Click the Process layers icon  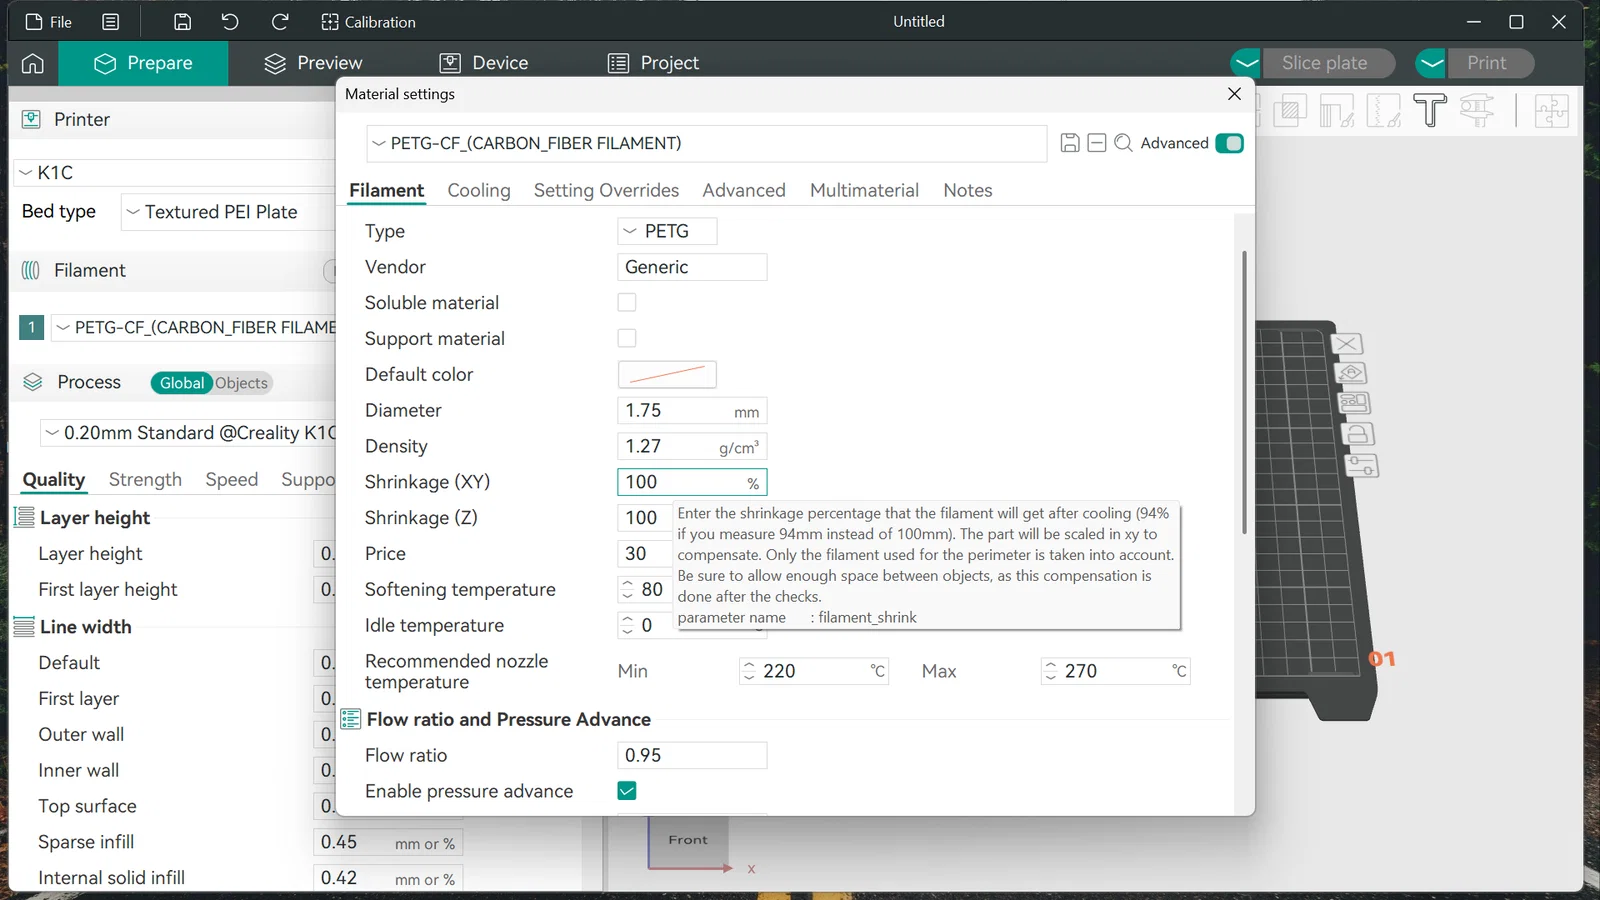pos(33,382)
